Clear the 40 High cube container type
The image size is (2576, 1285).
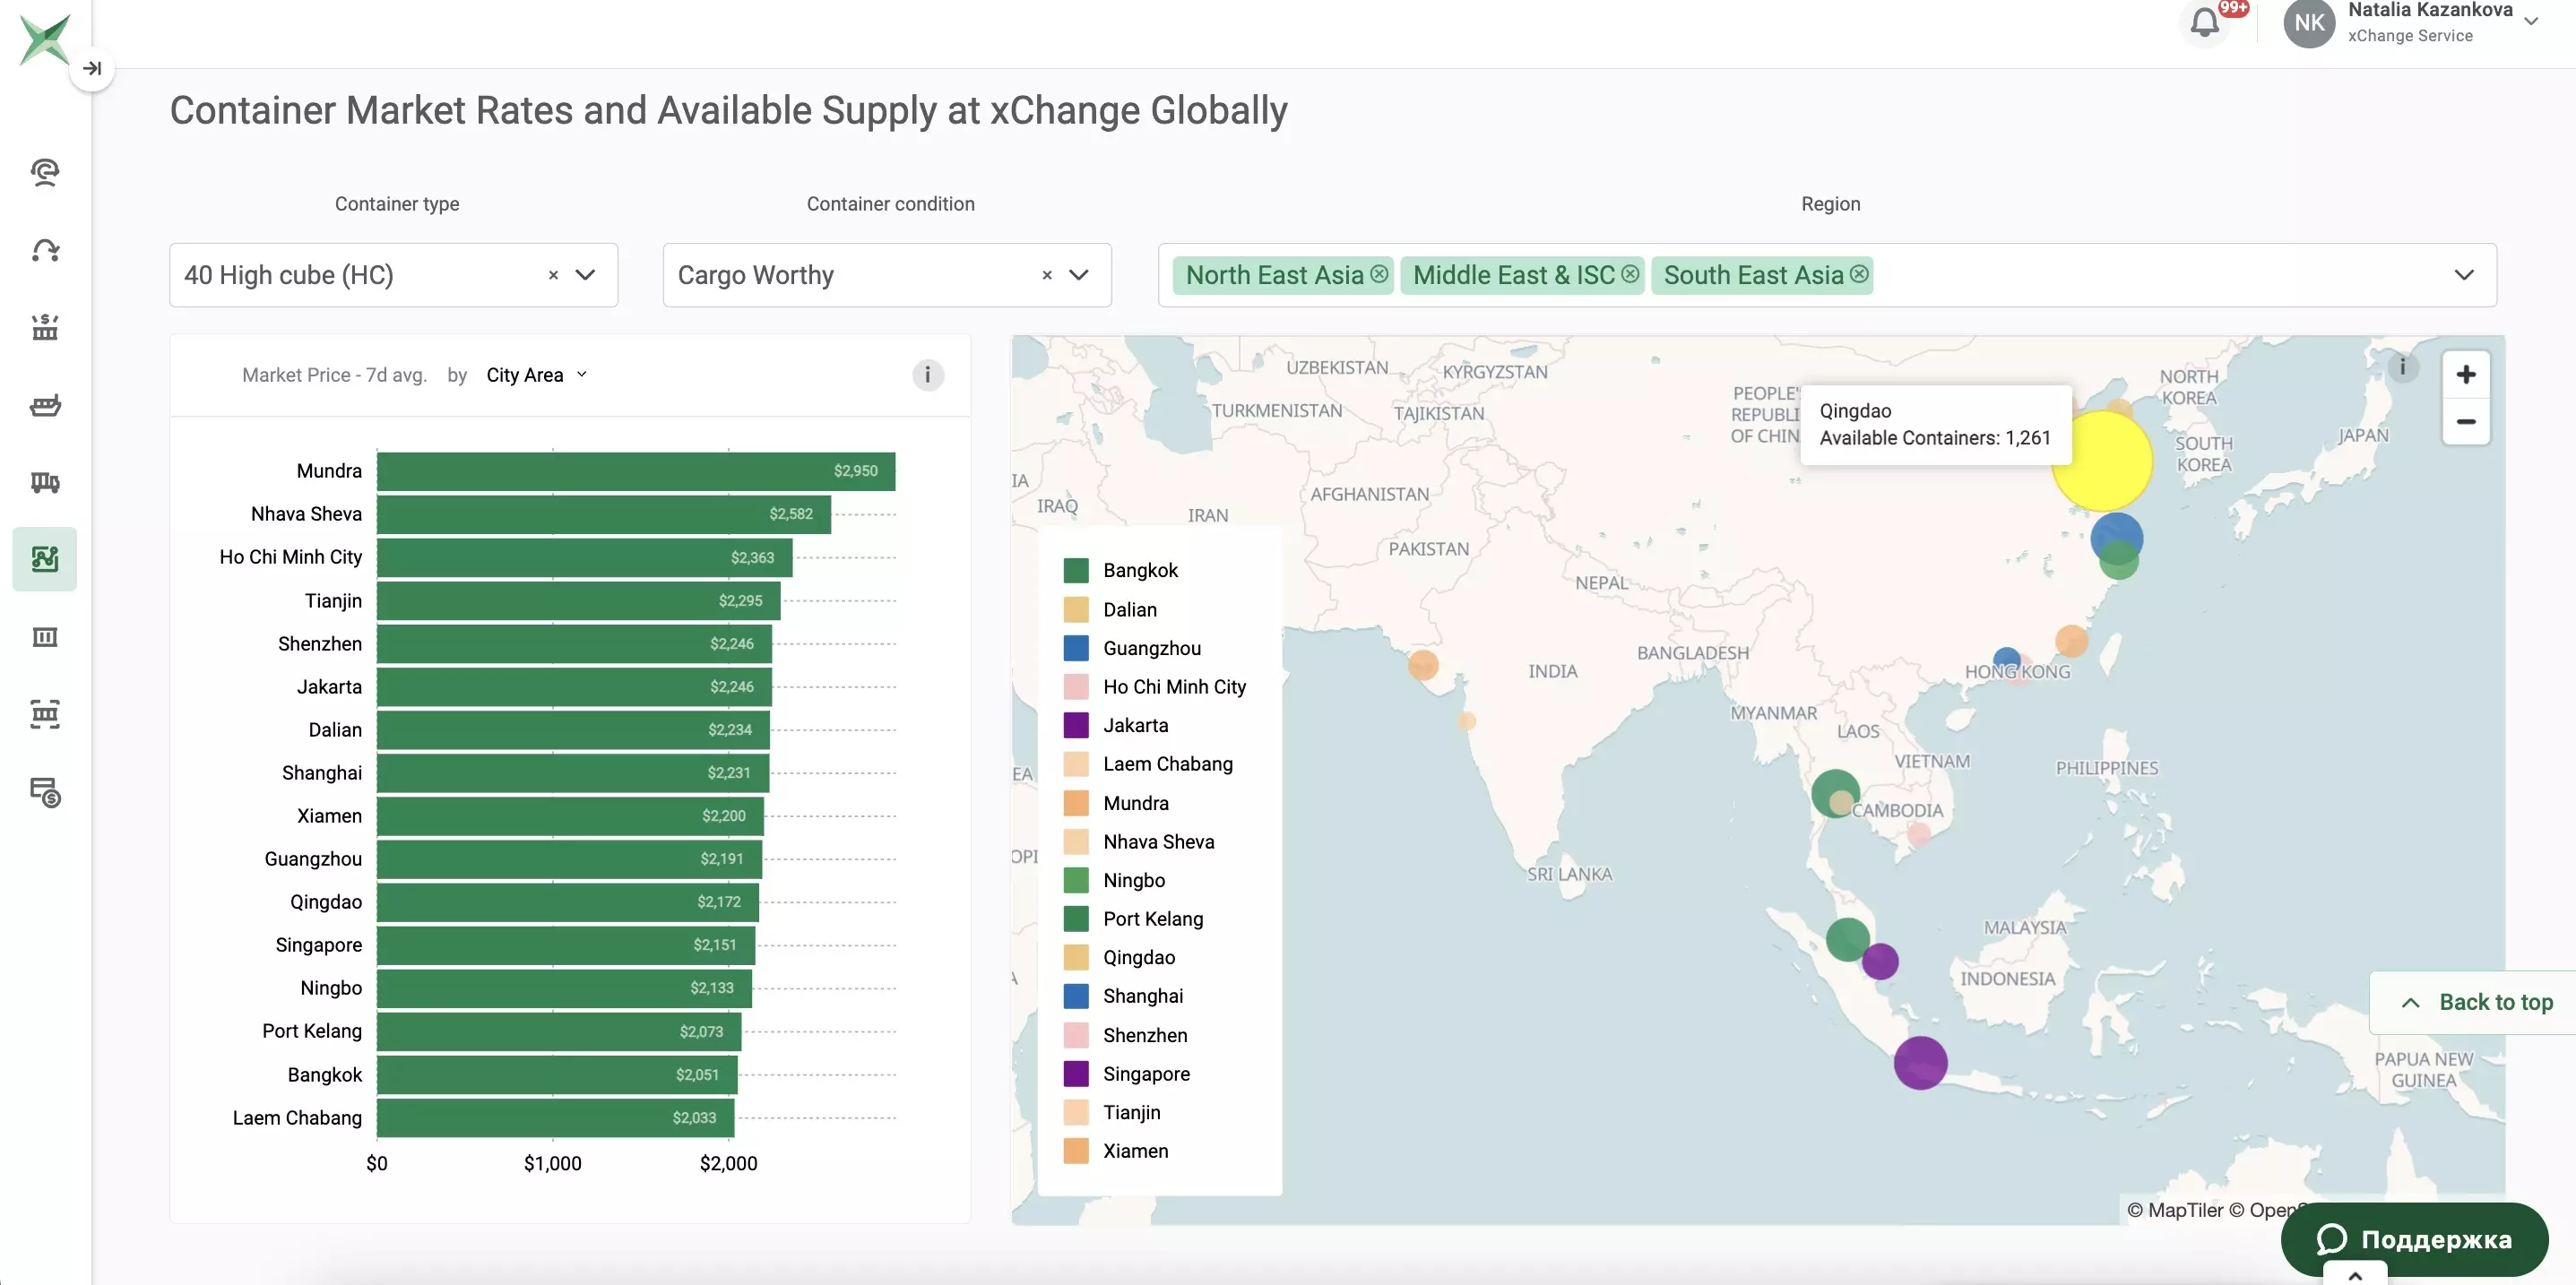click(x=553, y=275)
